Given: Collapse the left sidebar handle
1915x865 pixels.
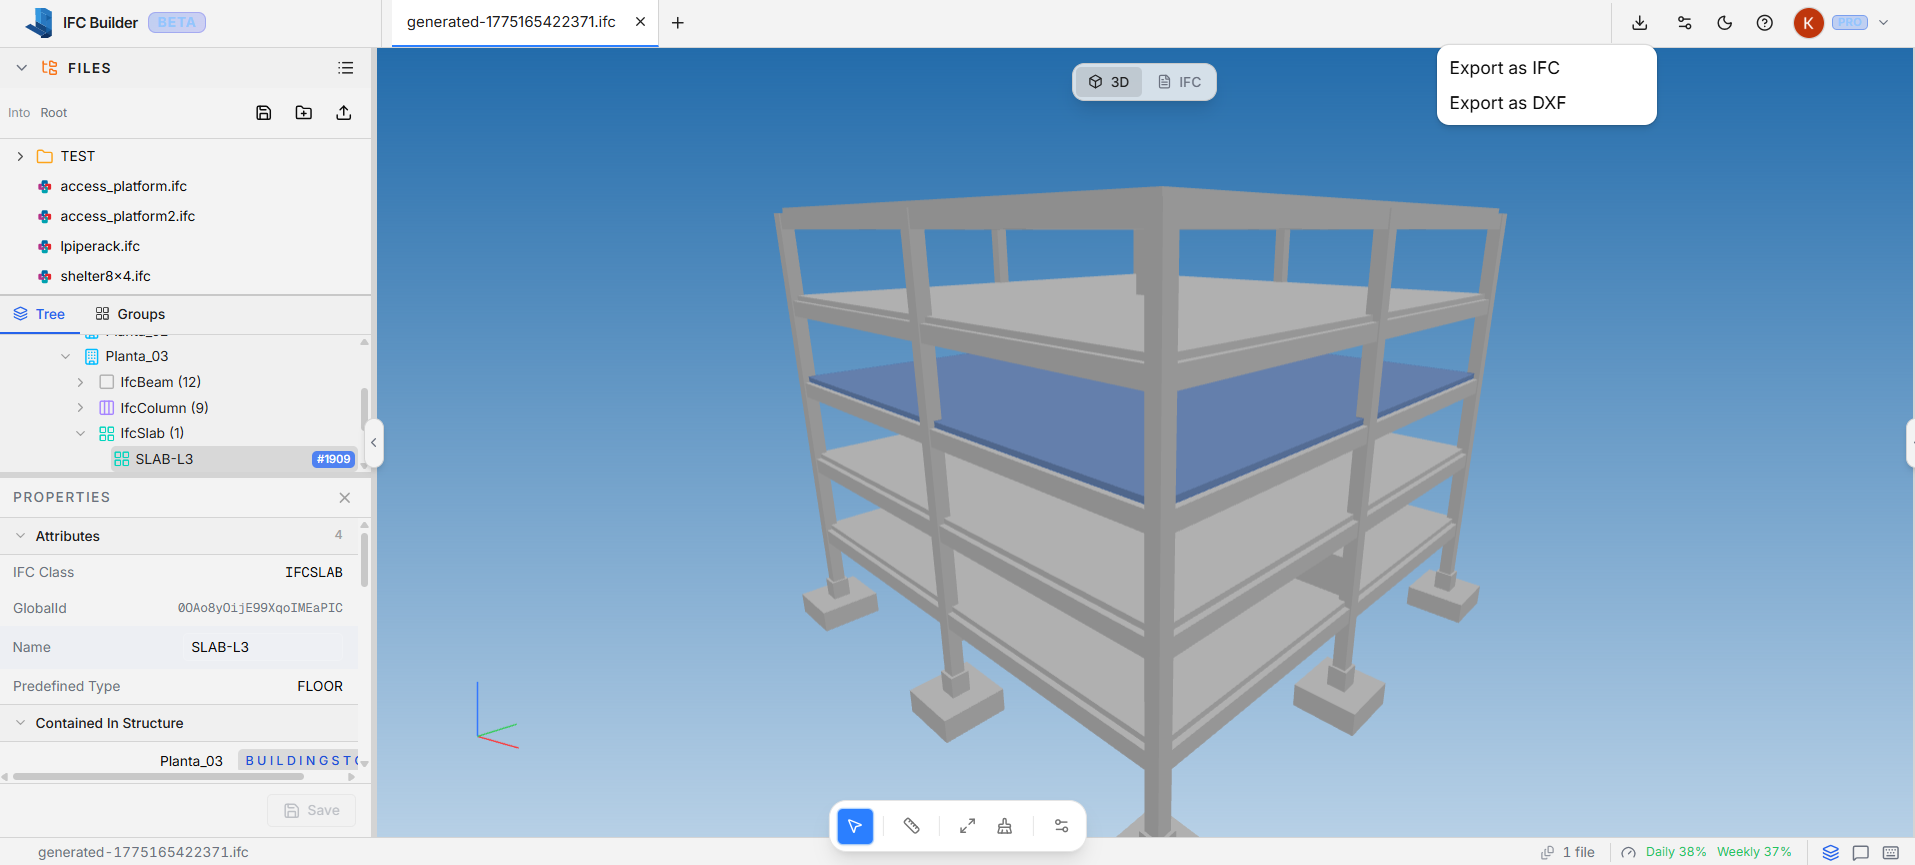Looking at the screenshot, I should (374, 442).
